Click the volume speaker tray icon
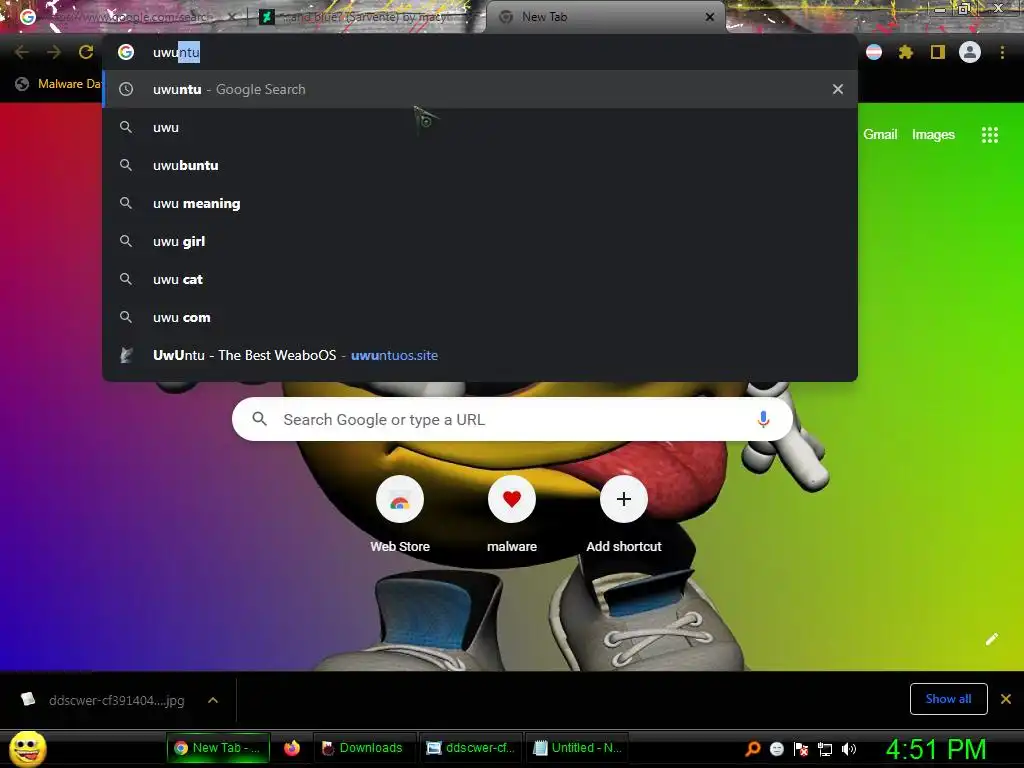 [x=849, y=749]
